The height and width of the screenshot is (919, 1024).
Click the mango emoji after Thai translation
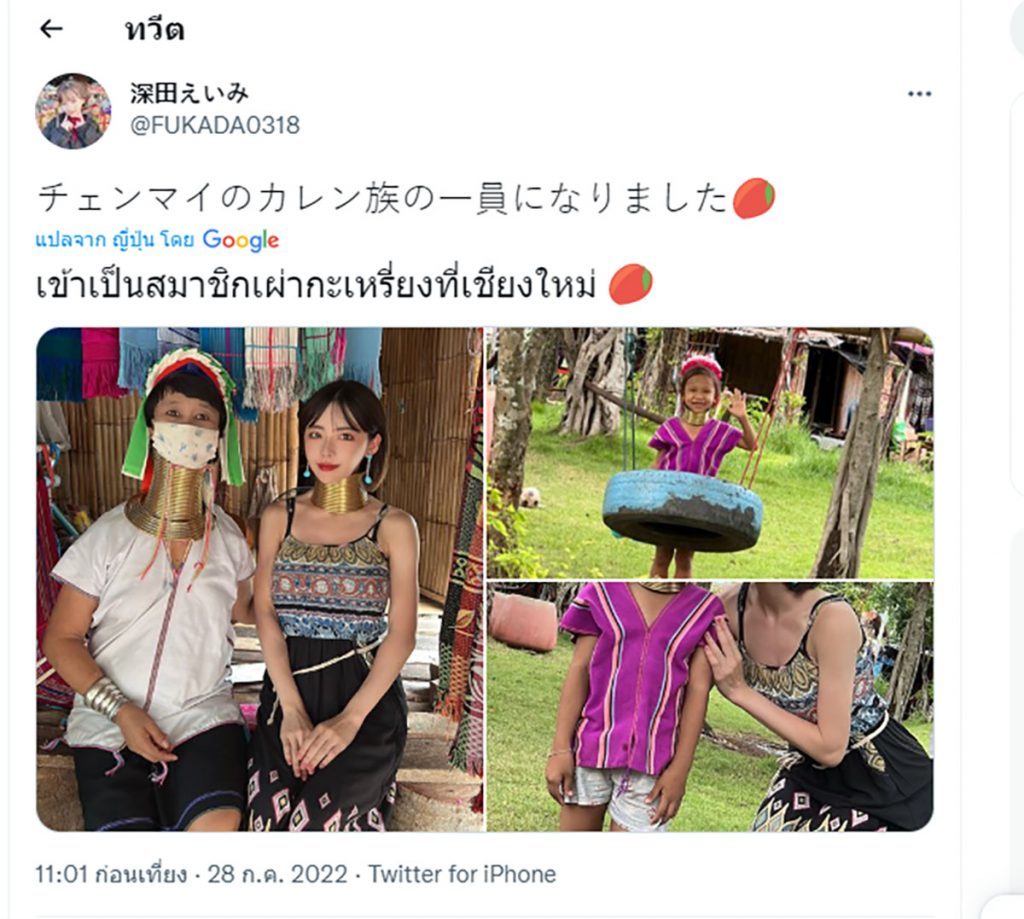pyautogui.click(x=631, y=284)
